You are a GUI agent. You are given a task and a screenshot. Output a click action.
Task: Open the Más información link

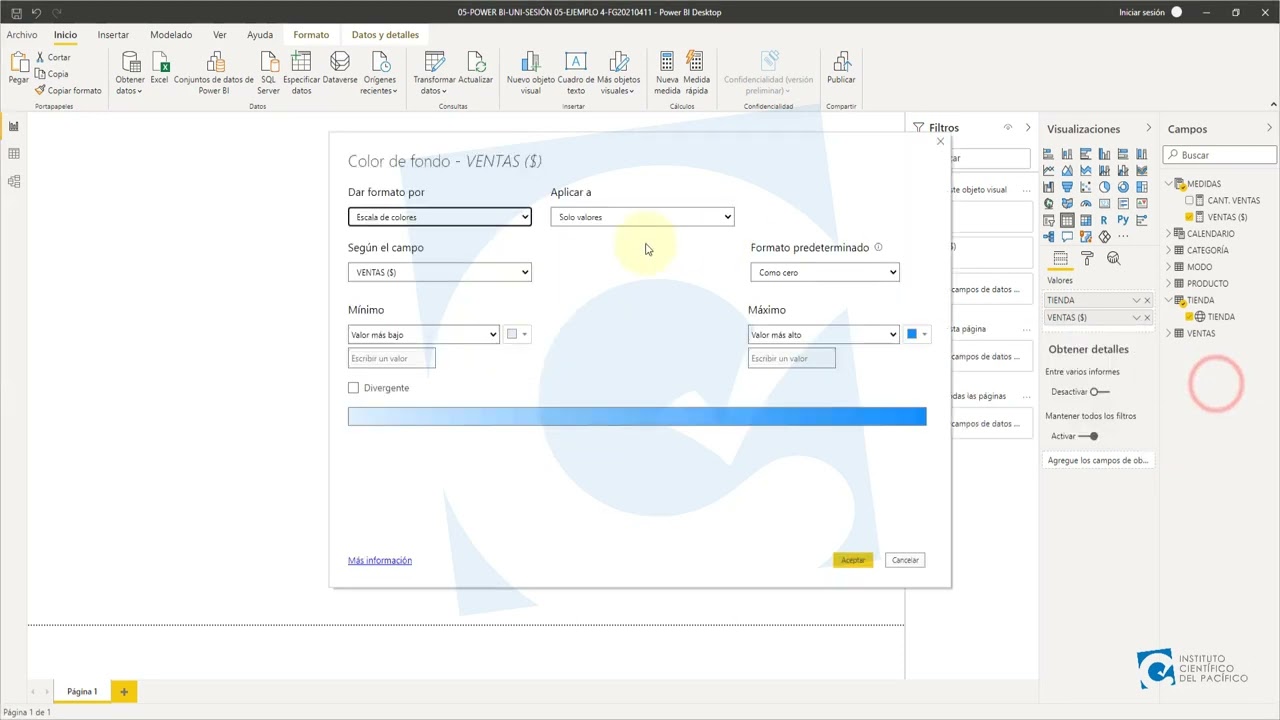point(380,560)
